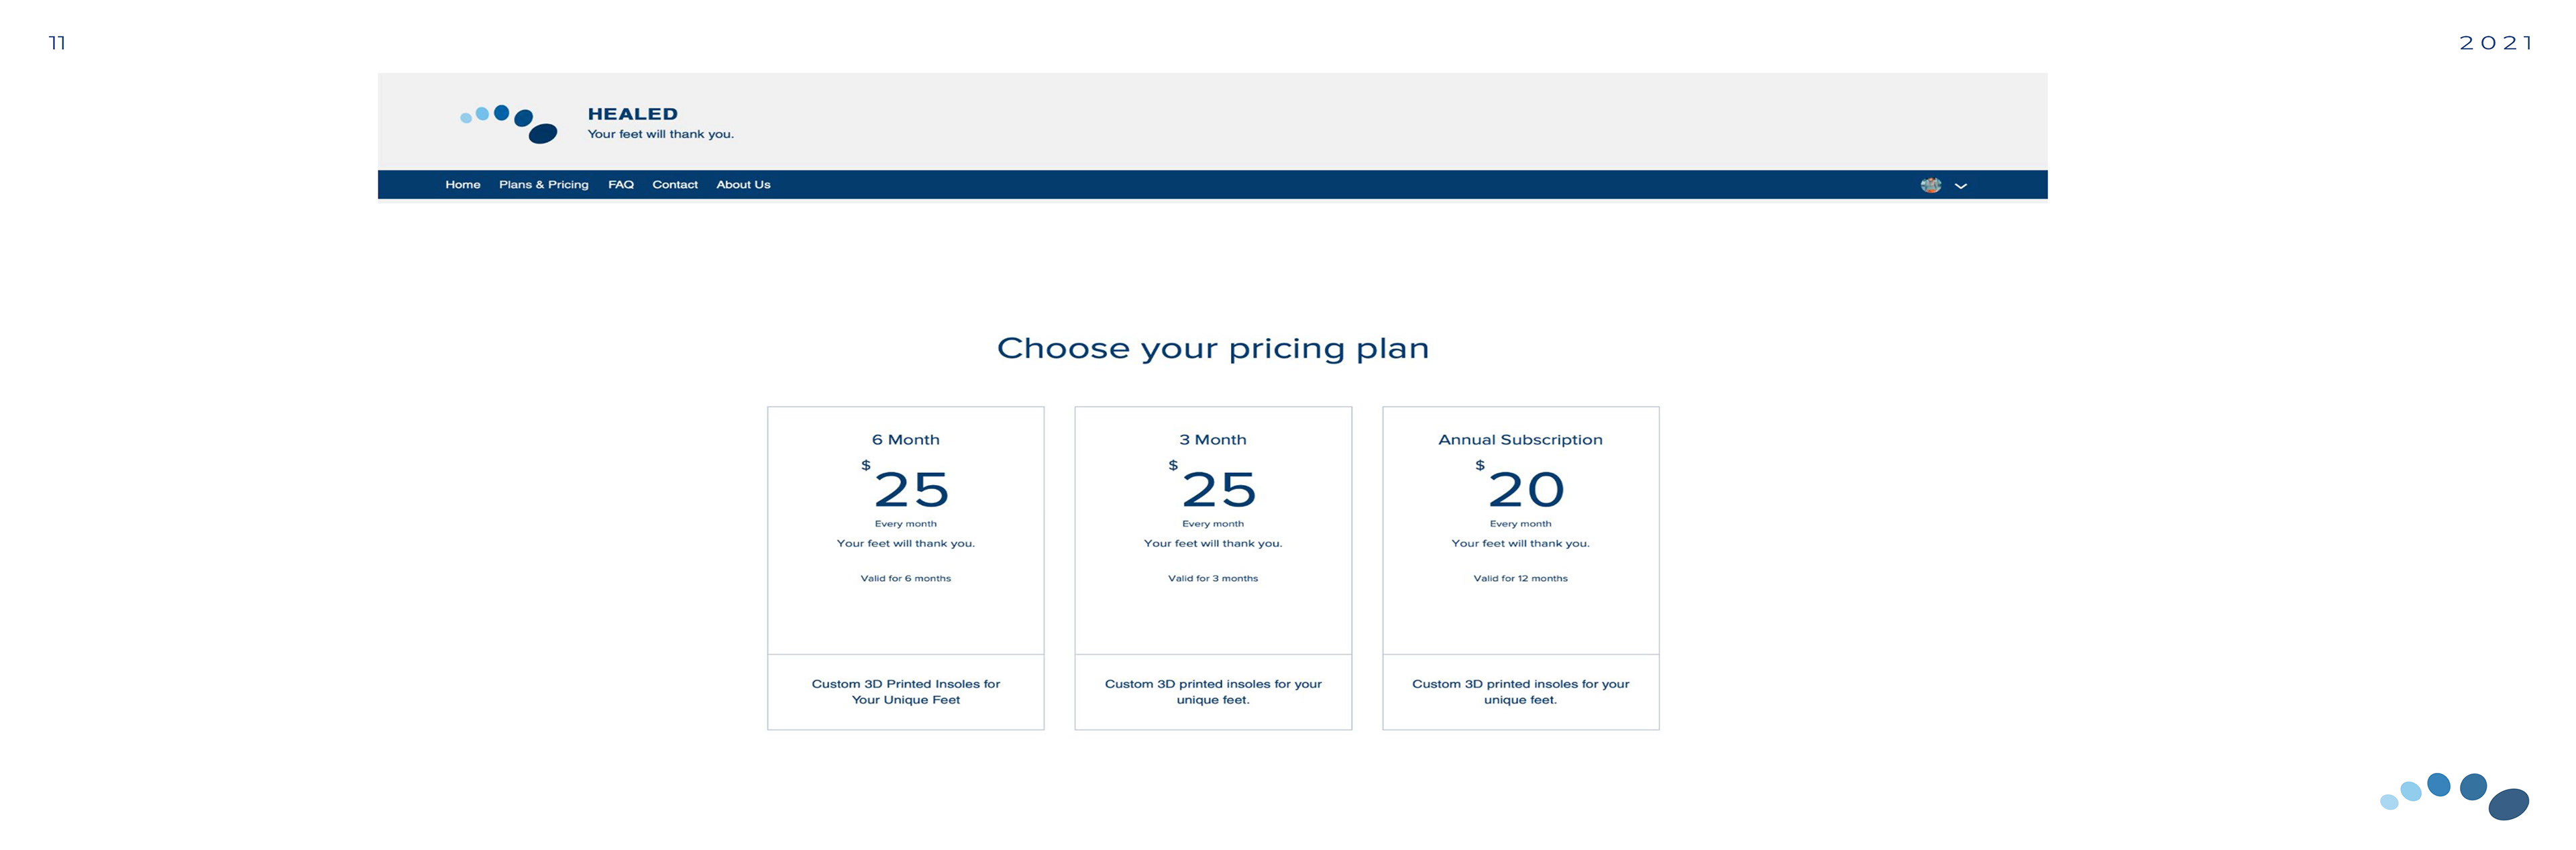Click the HEALED site title
This screenshot has height=850, width=2576.
[633, 114]
